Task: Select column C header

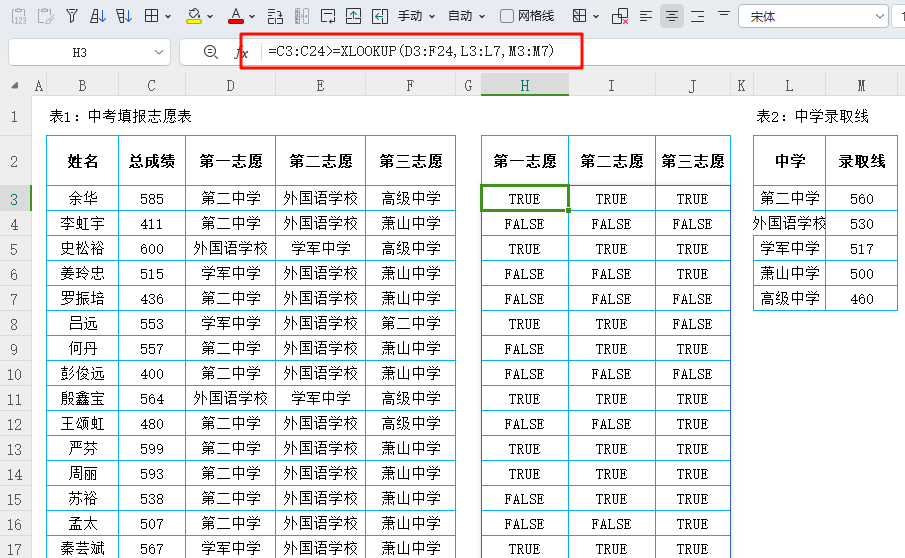Action: 151,86
